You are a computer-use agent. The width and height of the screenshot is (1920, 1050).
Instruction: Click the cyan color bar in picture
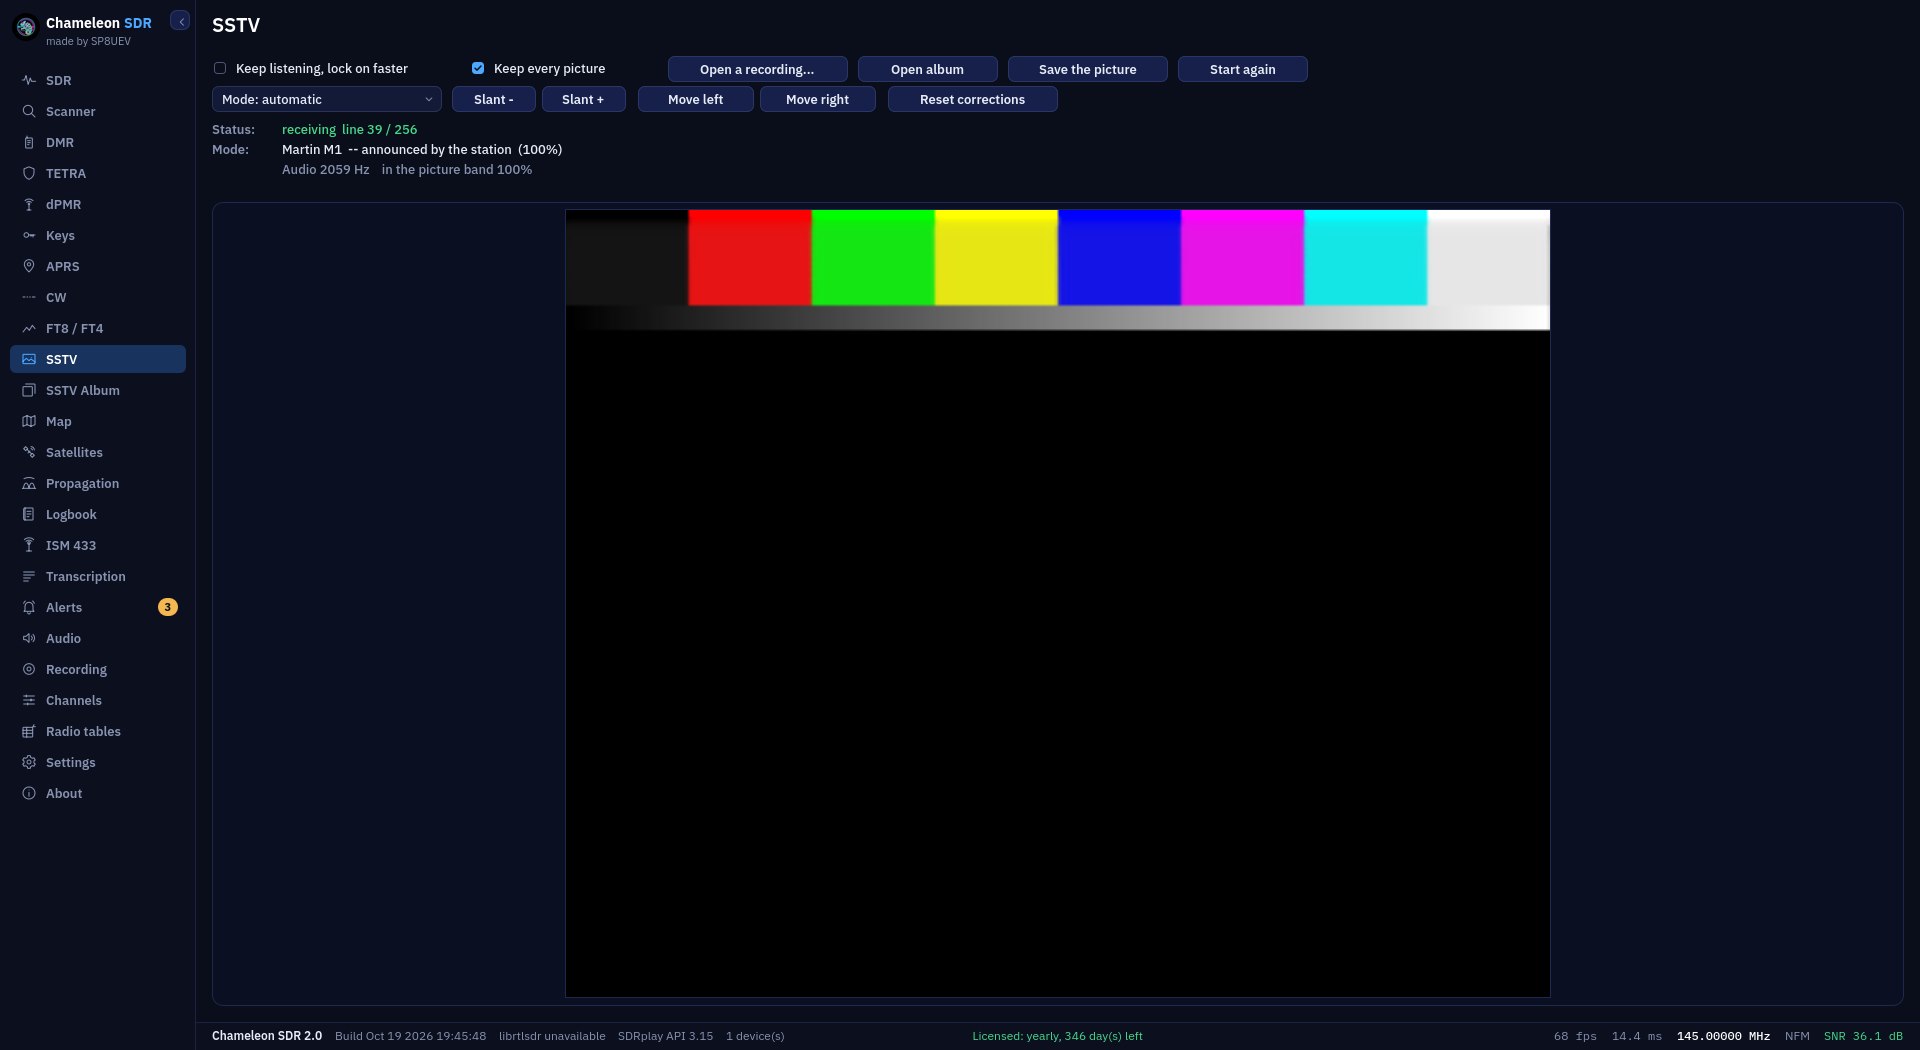tap(1365, 257)
